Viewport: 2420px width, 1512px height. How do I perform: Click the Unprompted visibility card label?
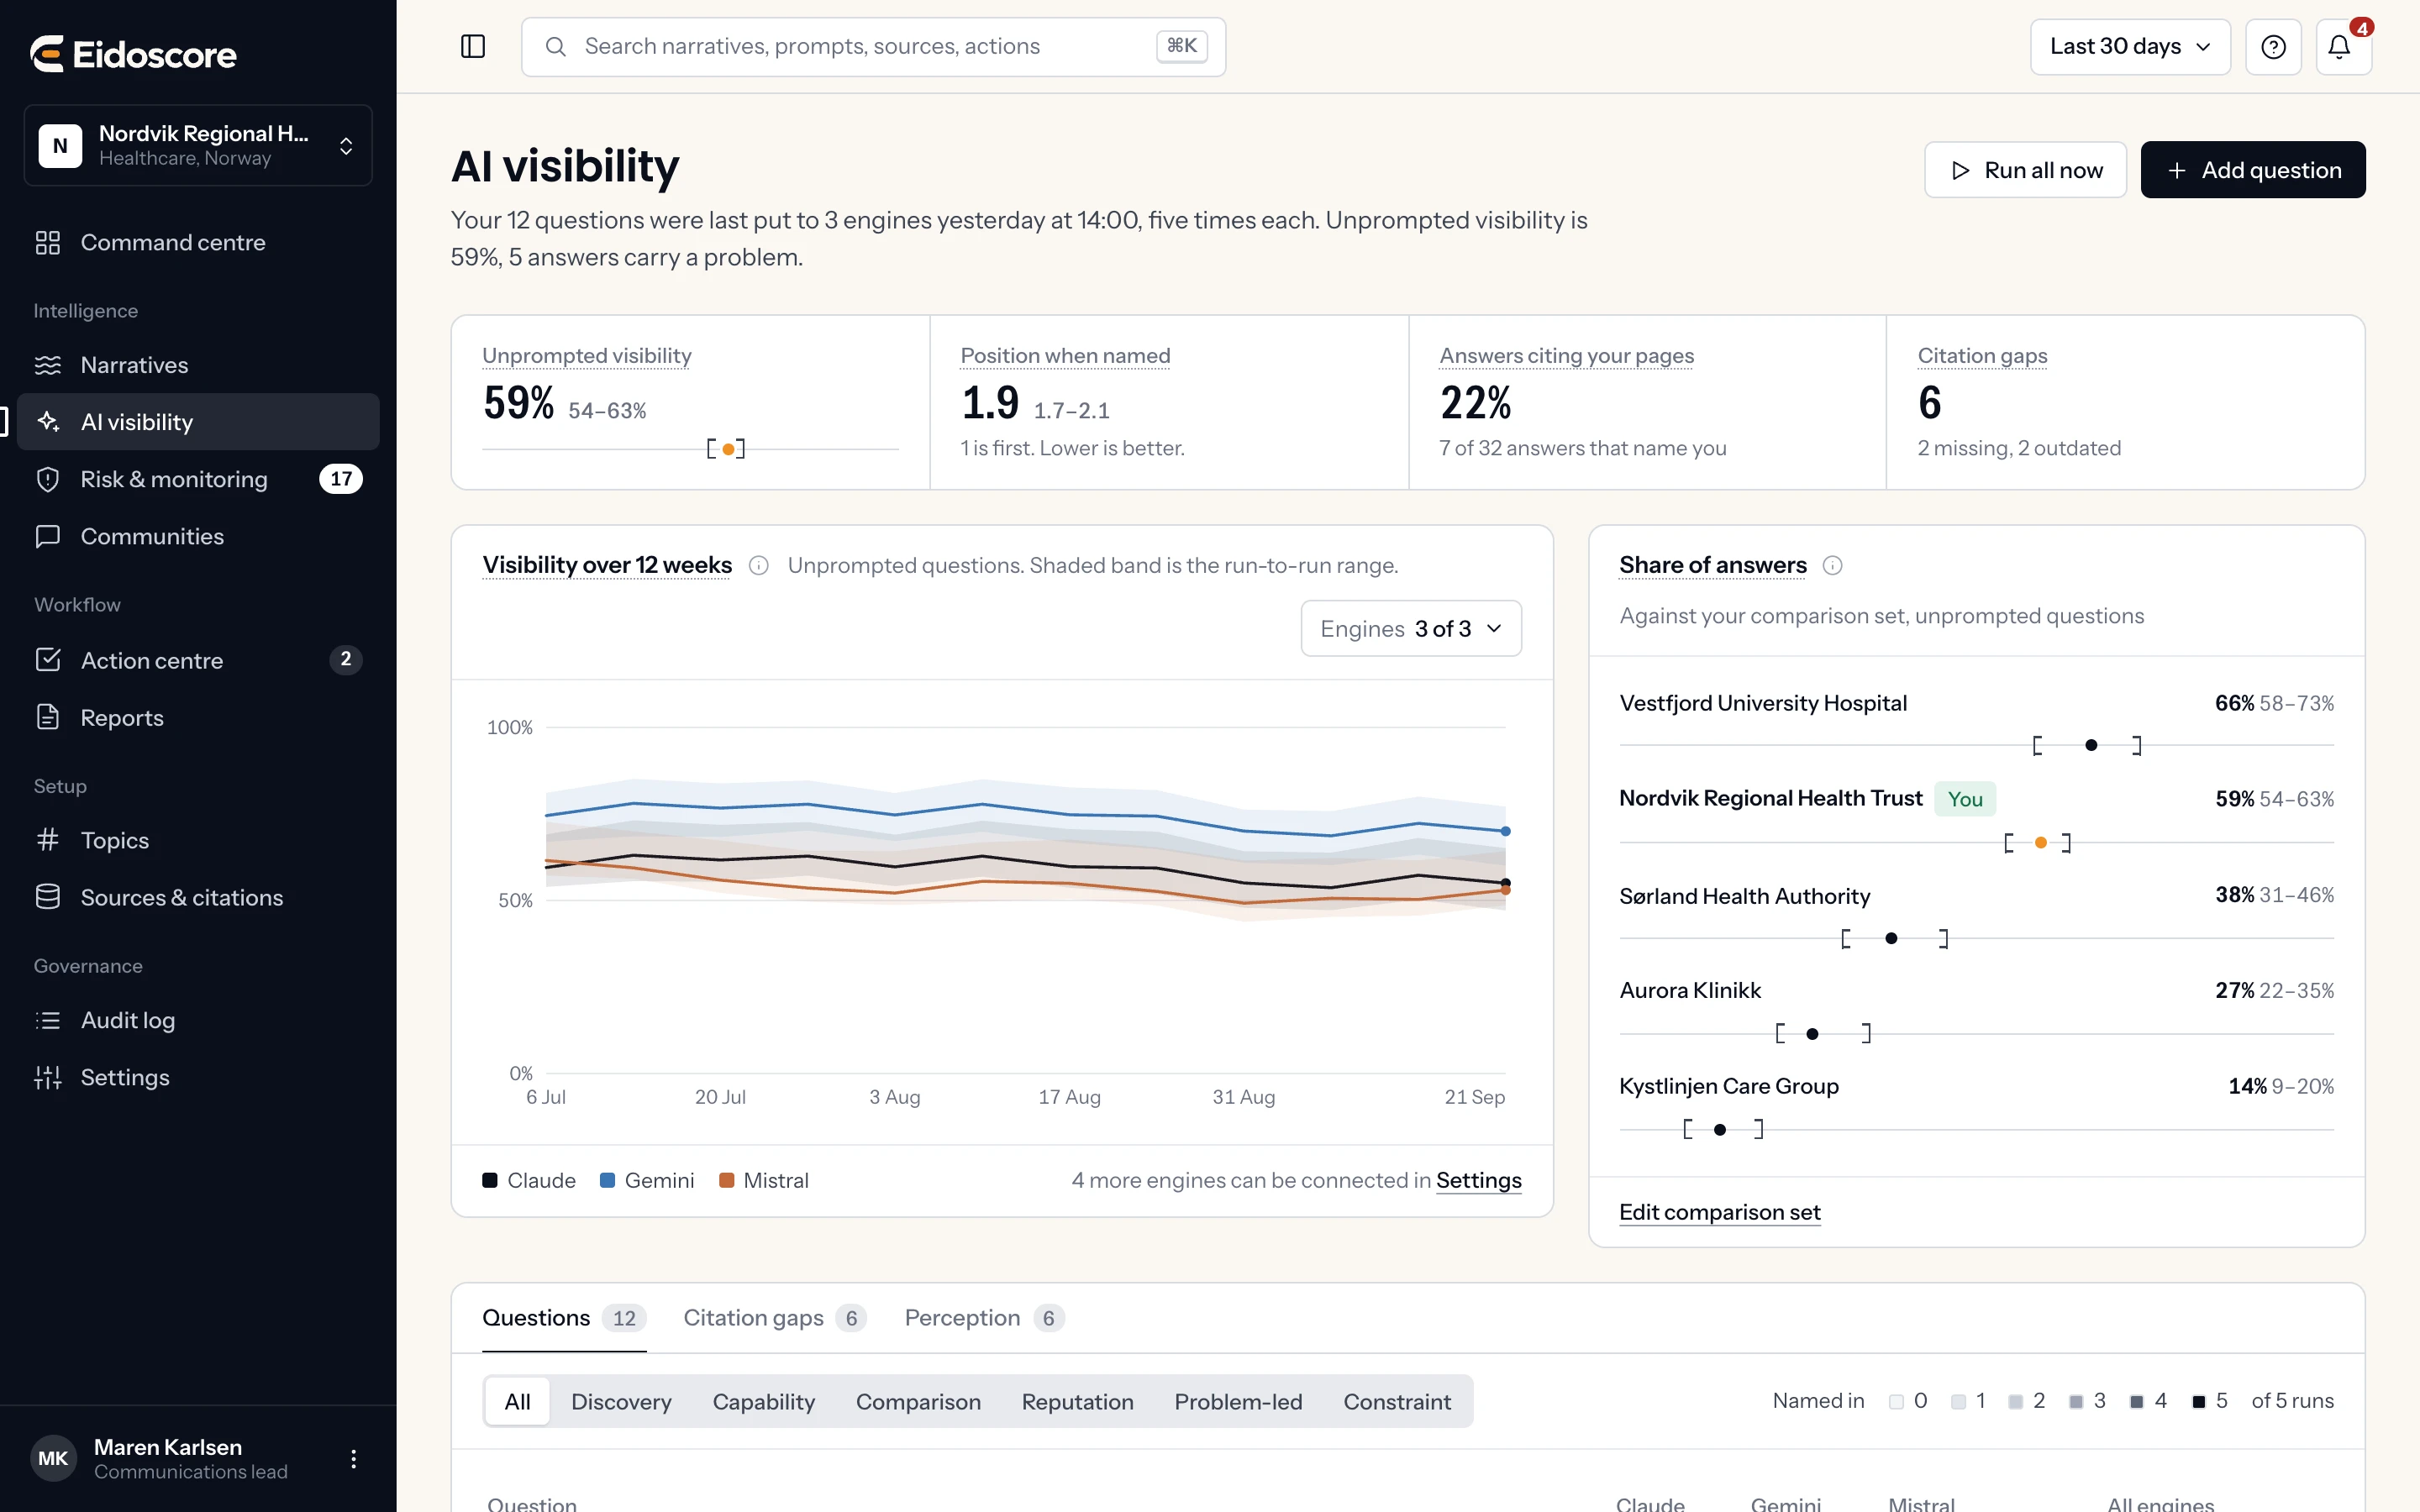click(x=586, y=355)
